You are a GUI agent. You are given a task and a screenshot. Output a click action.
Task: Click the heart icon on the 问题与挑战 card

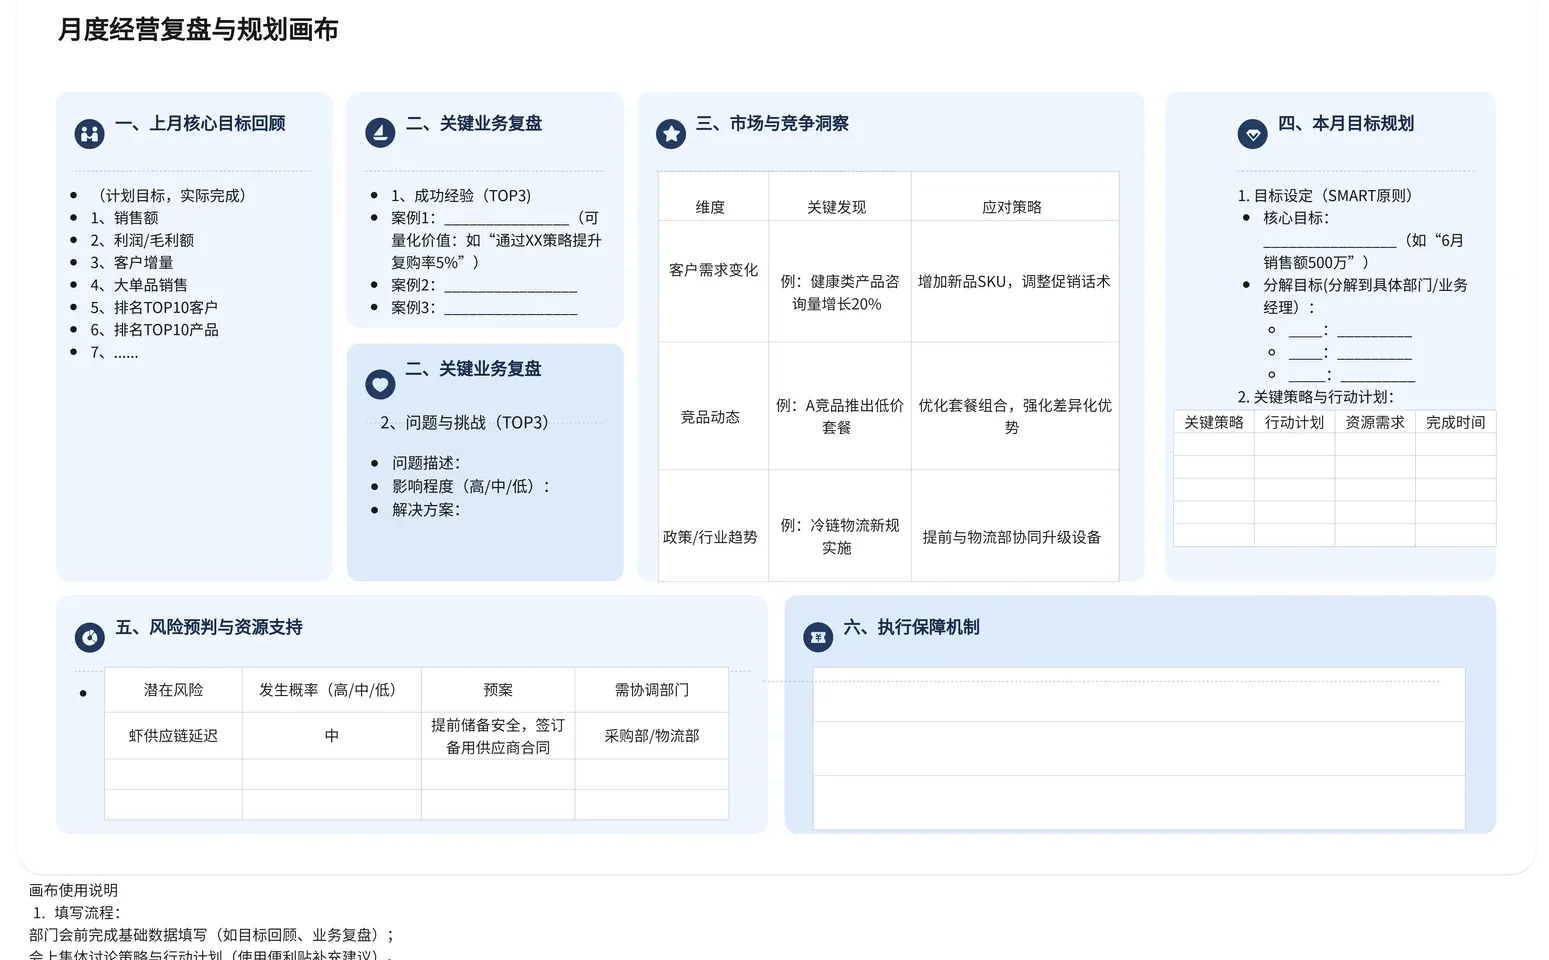[380, 384]
